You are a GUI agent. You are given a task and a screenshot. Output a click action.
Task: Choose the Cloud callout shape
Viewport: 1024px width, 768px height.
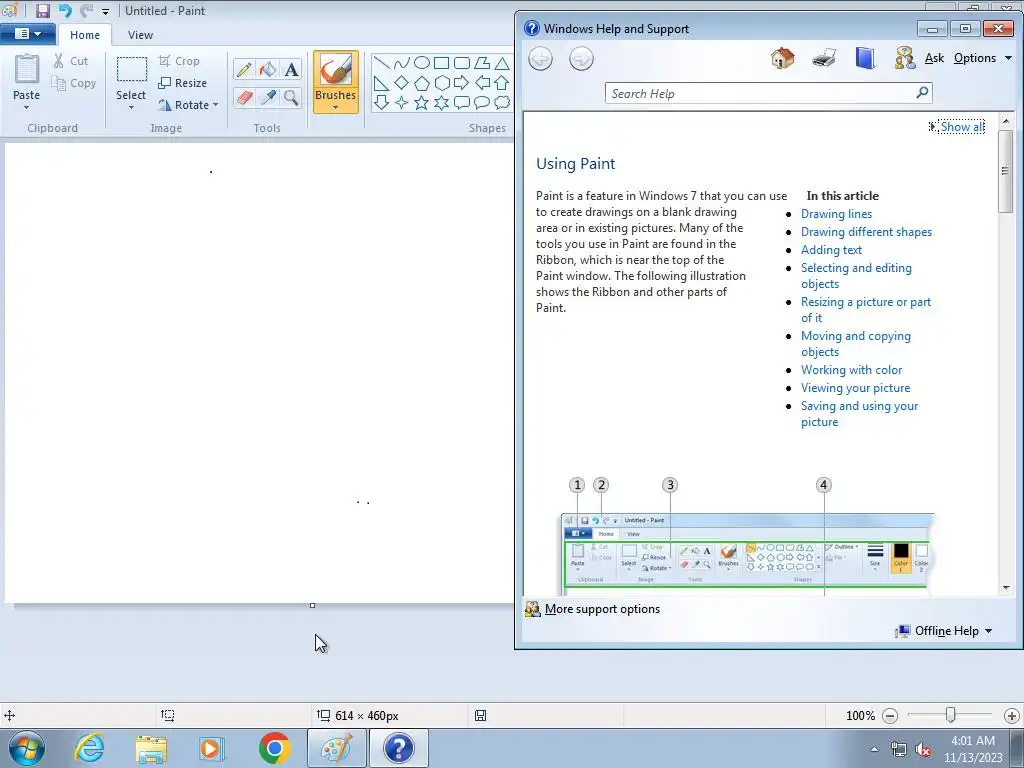pyautogui.click(x=502, y=103)
